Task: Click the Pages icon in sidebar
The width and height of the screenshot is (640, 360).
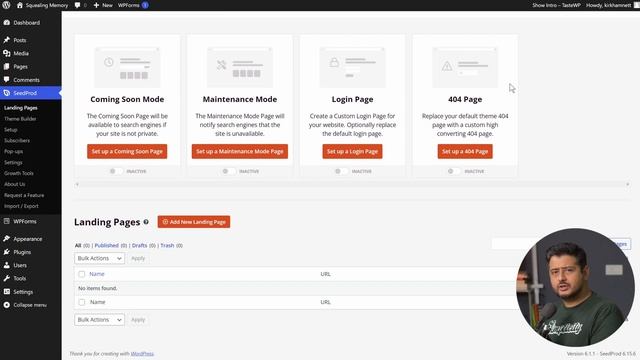Action: tap(7, 67)
